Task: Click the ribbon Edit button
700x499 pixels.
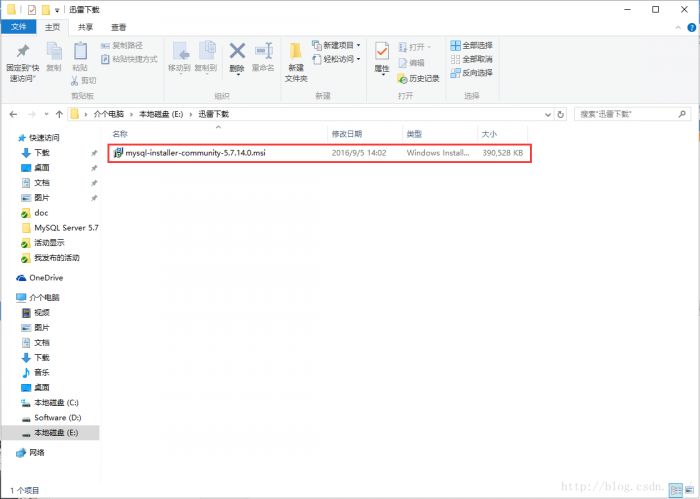Action: (x=411, y=62)
